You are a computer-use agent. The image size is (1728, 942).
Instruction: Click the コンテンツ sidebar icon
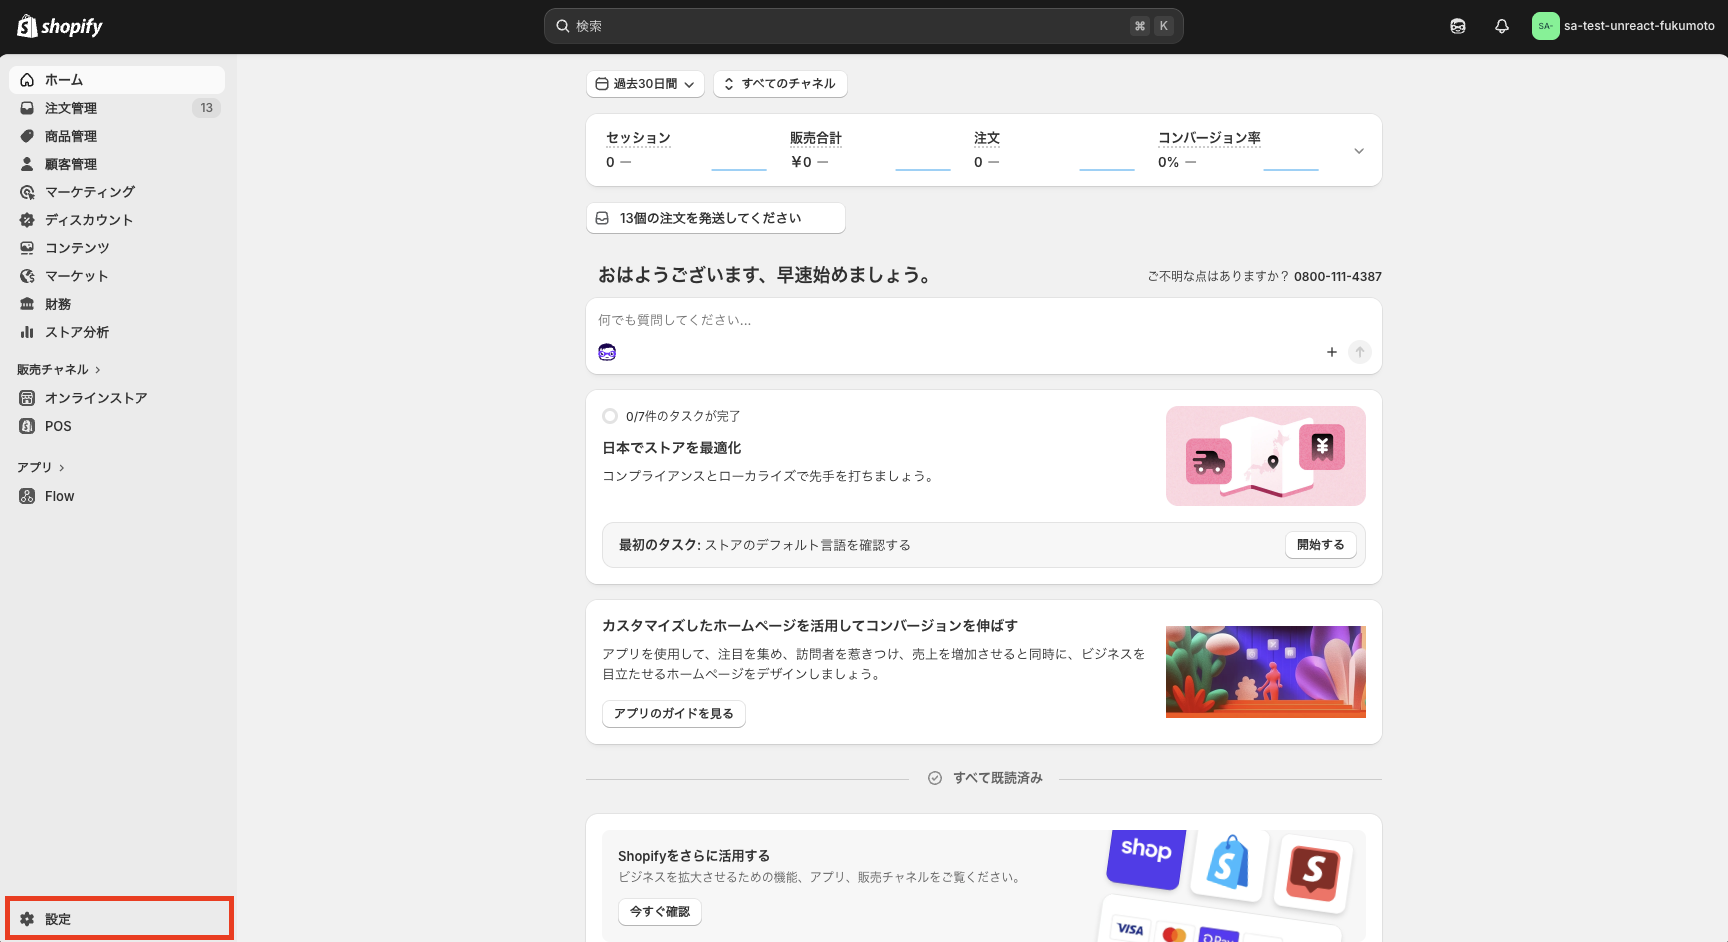[x=27, y=248]
